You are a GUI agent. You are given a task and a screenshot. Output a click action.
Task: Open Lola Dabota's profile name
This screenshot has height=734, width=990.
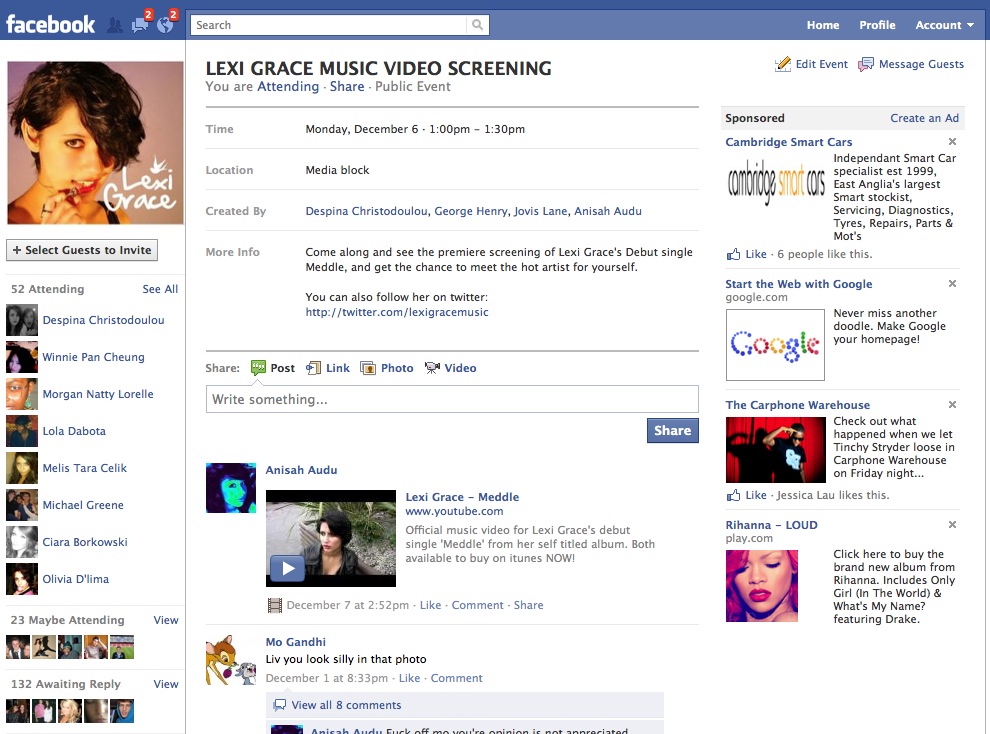click(x=75, y=432)
